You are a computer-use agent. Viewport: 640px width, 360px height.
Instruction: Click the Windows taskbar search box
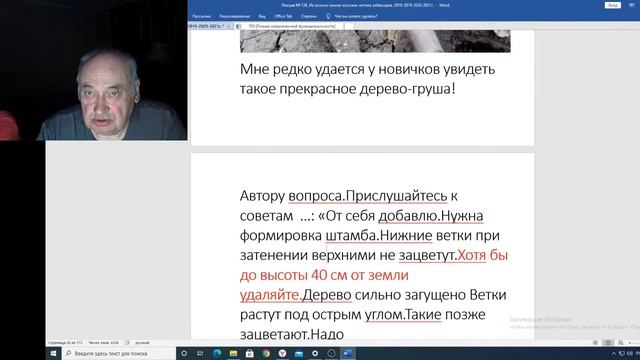click(x=119, y=353)
